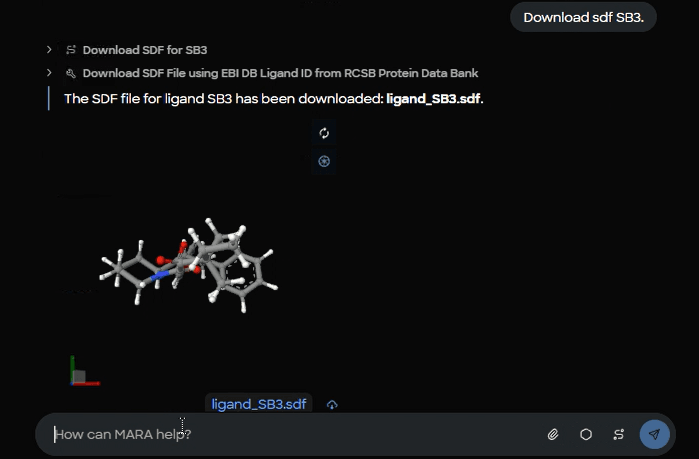699x459 pixels.
Task: Click the workflow icon beside 'Download SDF for SB3'
Action: point(71,50)
